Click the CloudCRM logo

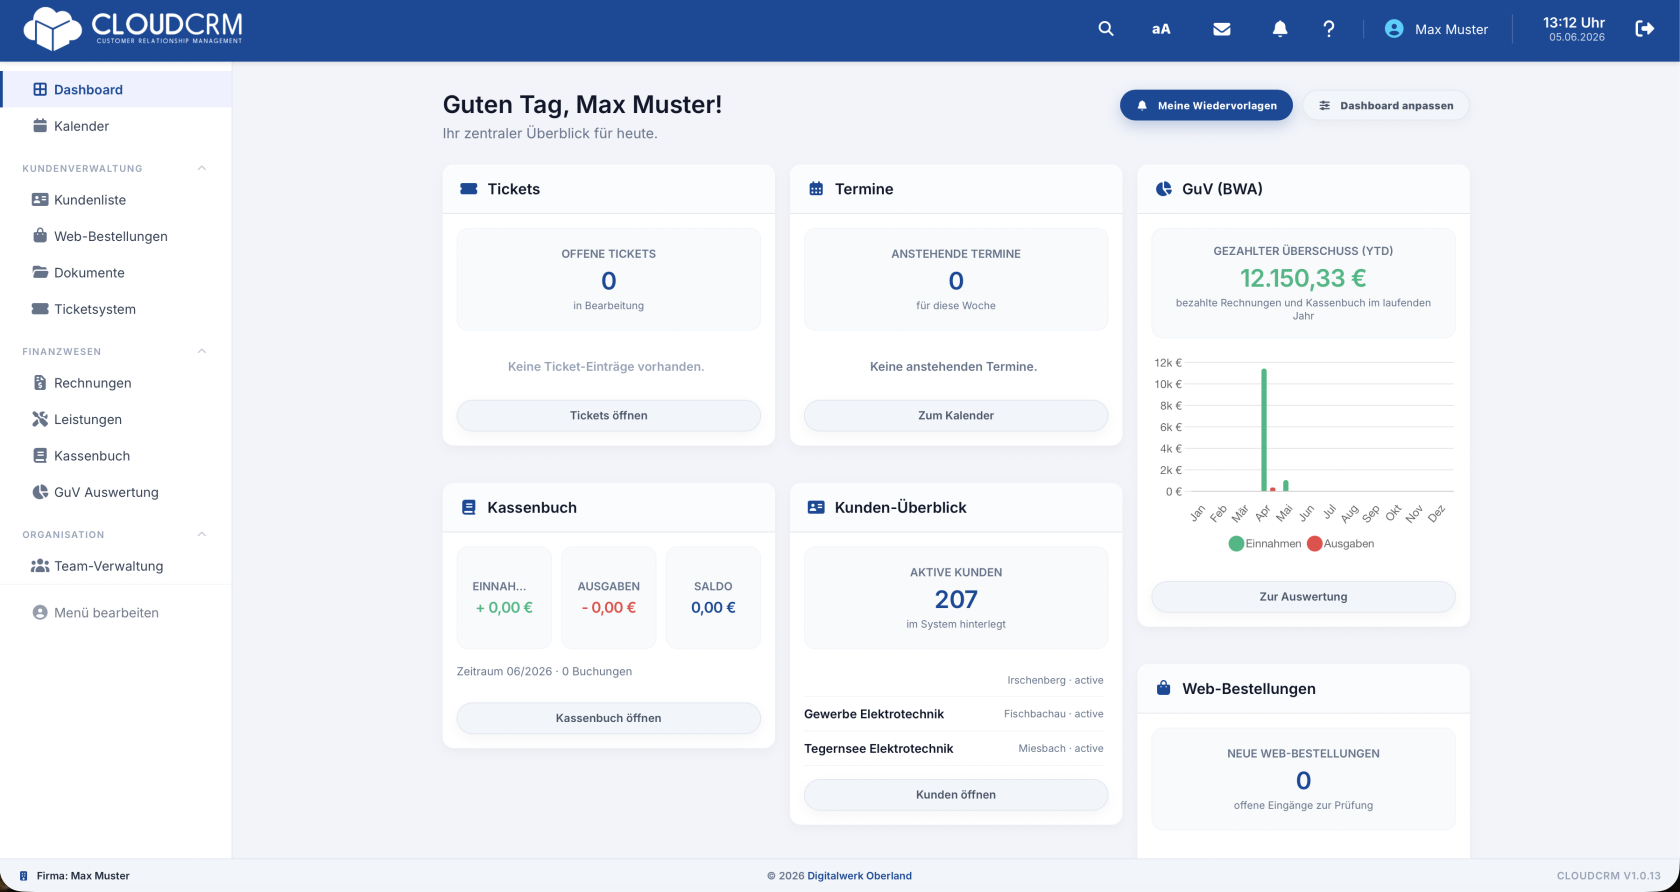tap(132, 29)
